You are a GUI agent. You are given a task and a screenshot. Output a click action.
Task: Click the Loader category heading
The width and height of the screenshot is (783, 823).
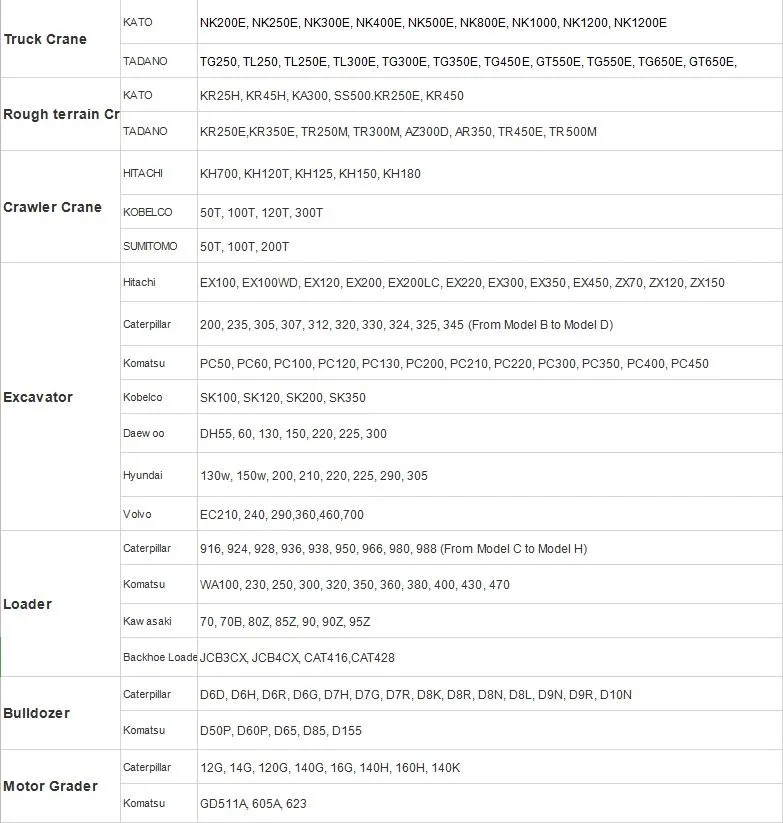[28, 604]
